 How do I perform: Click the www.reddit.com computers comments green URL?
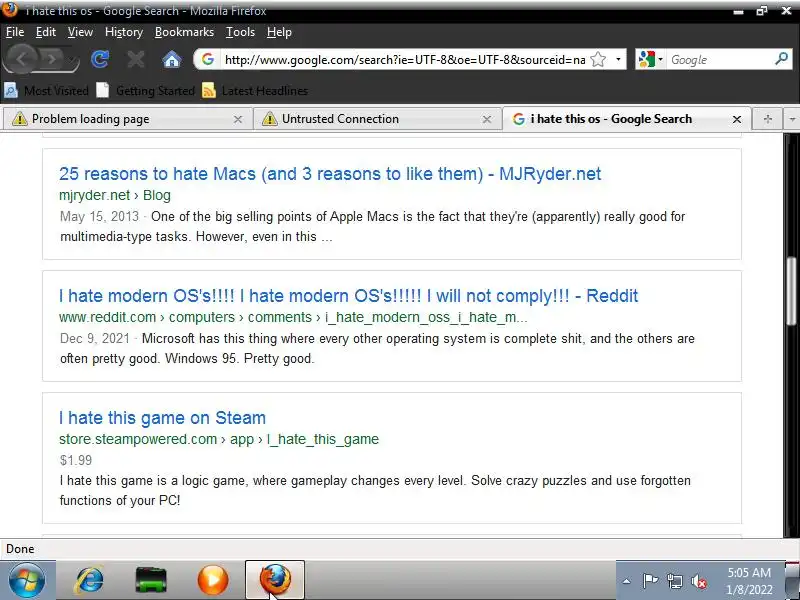293,317
